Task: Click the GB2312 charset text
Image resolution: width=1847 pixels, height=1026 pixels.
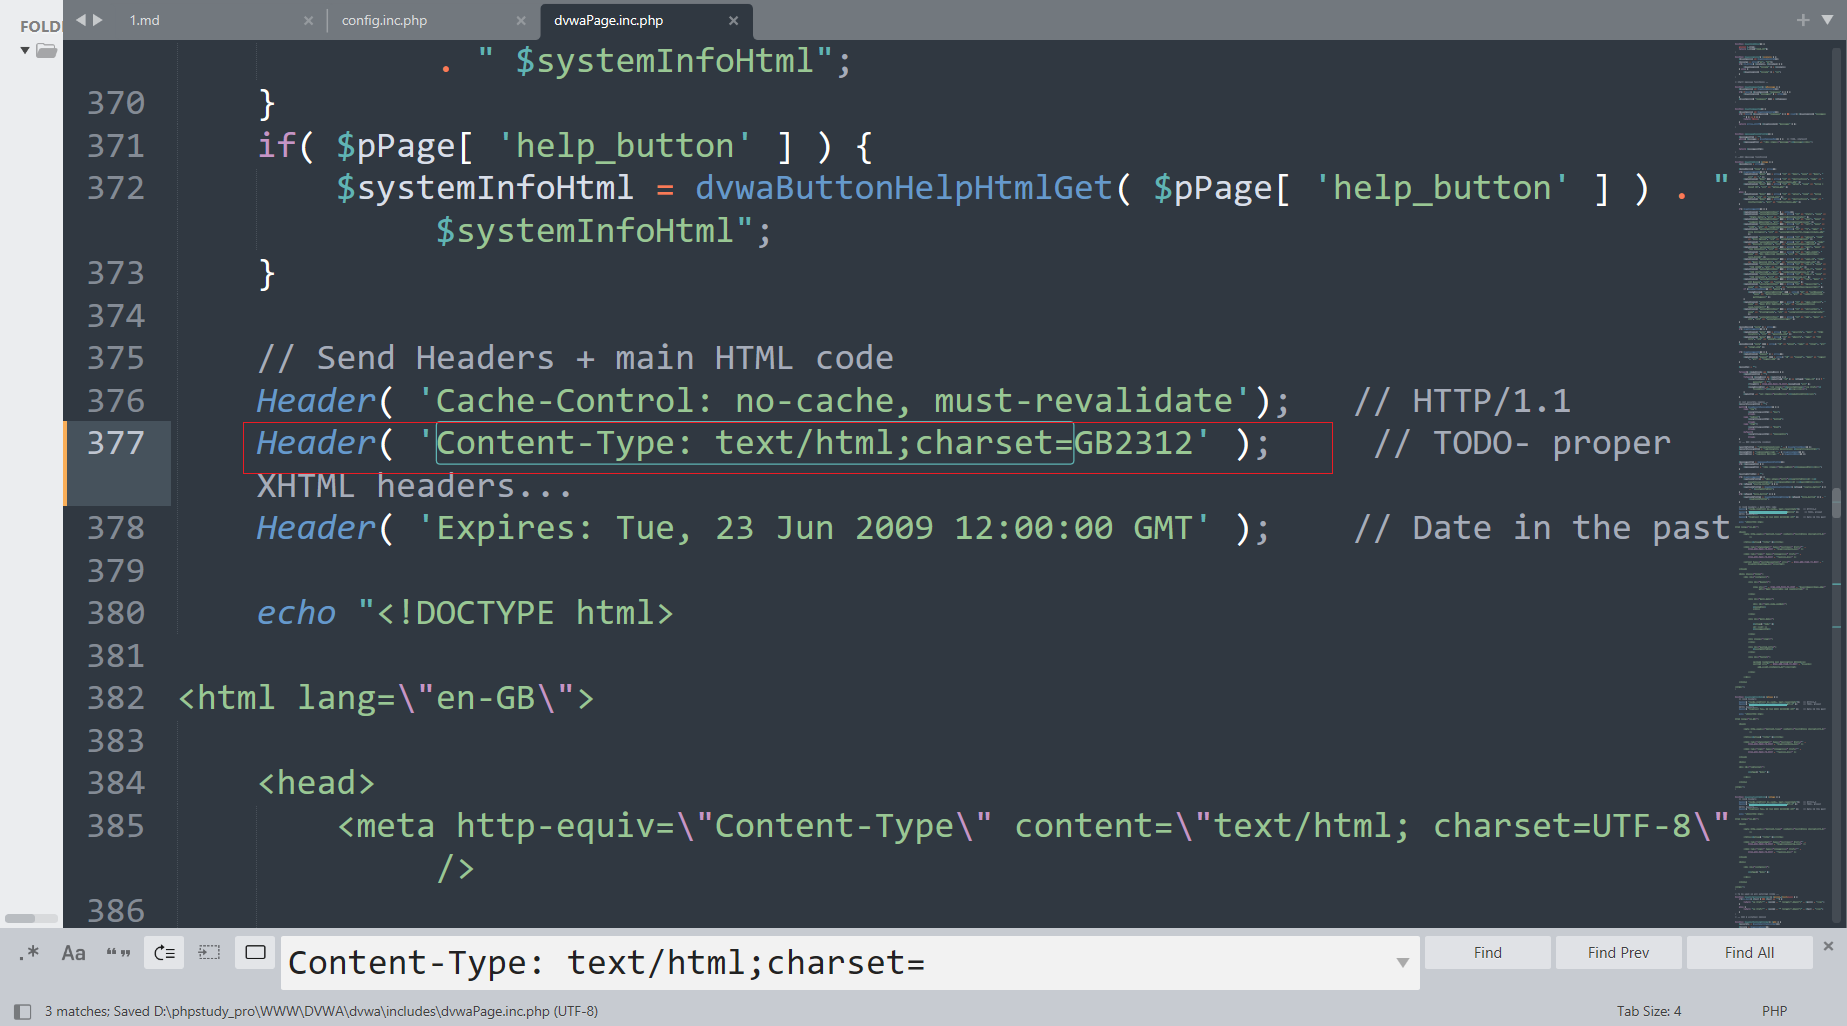Action: [x=1134, y=443]
